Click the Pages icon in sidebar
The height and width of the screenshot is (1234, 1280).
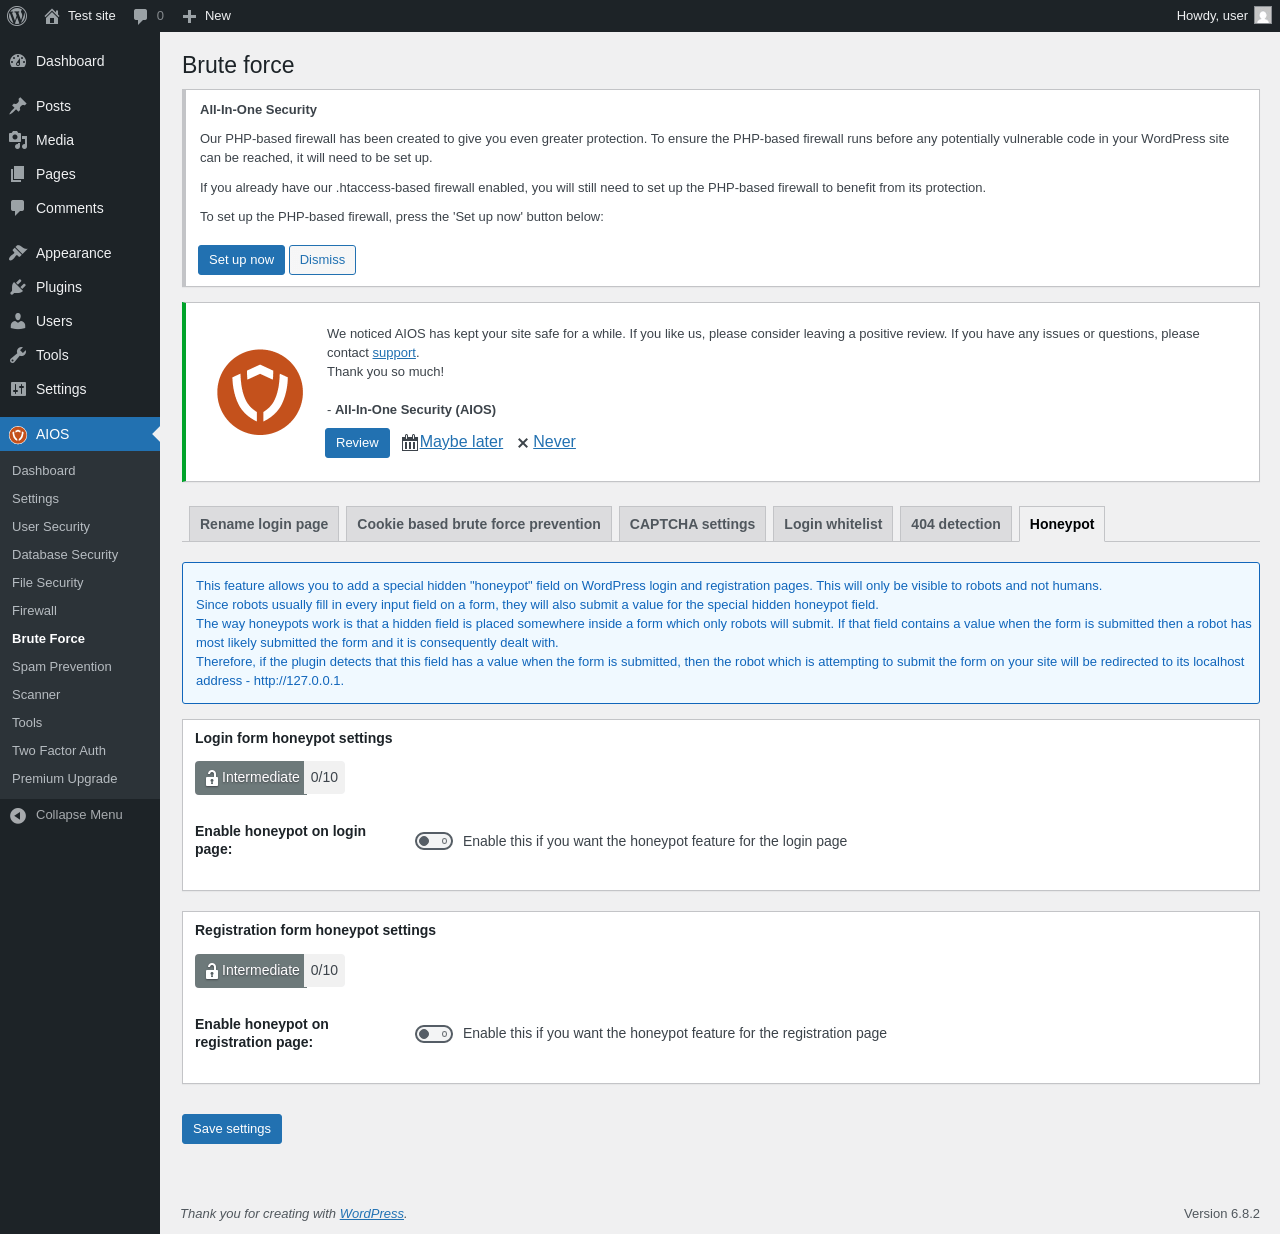18,174
